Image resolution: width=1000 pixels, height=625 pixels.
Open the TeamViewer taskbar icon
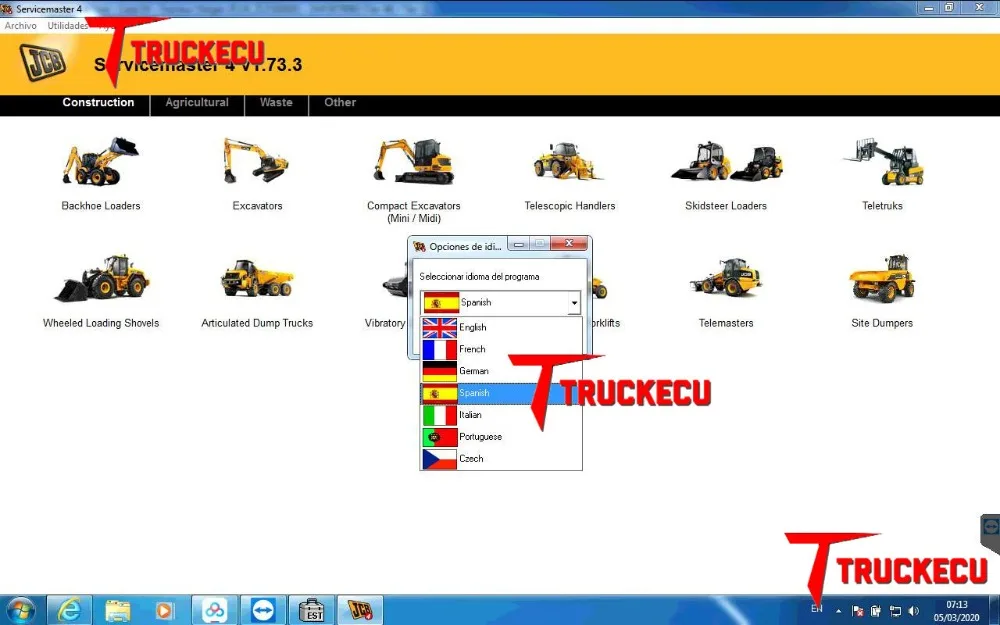click(x=263, y=611)
